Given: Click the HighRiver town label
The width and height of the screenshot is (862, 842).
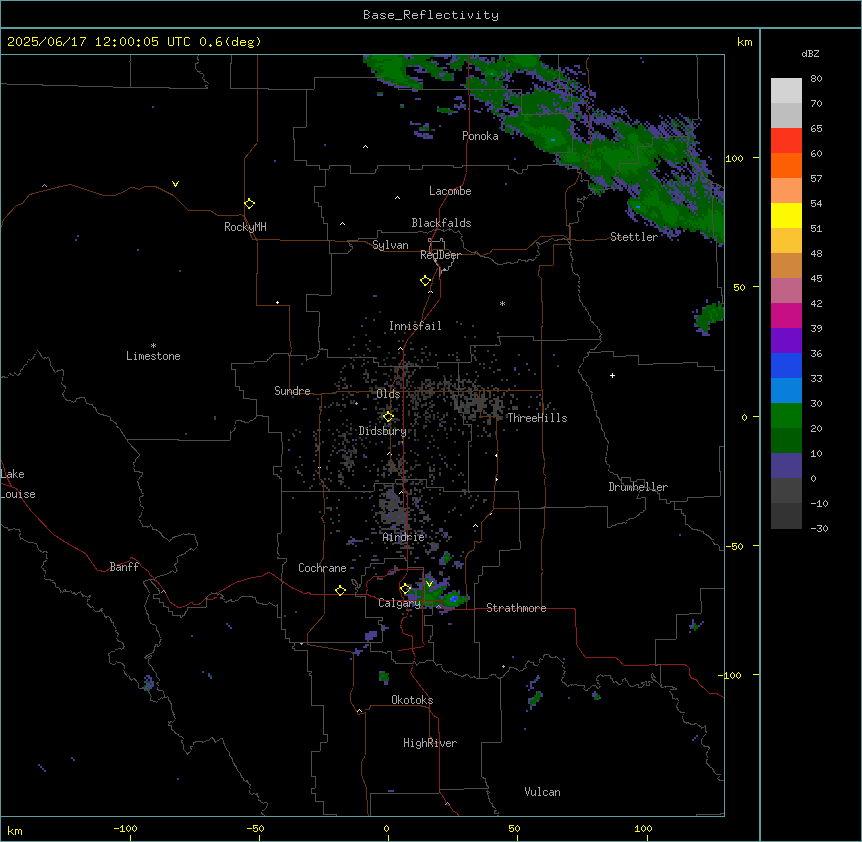Looking at the screenshot, I should [x=430, y=743].
